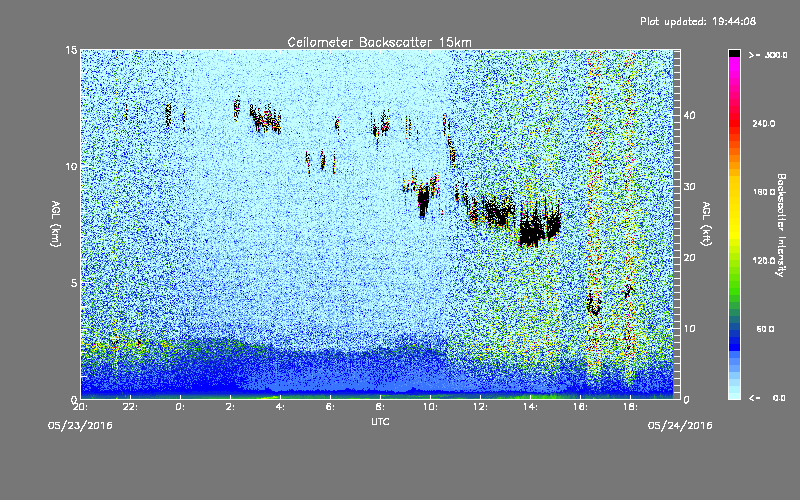Click the '<= 0.0' colorbar value
Image resolution: width=800 pixels, height=500 pixels.
[x=767, y=398]
